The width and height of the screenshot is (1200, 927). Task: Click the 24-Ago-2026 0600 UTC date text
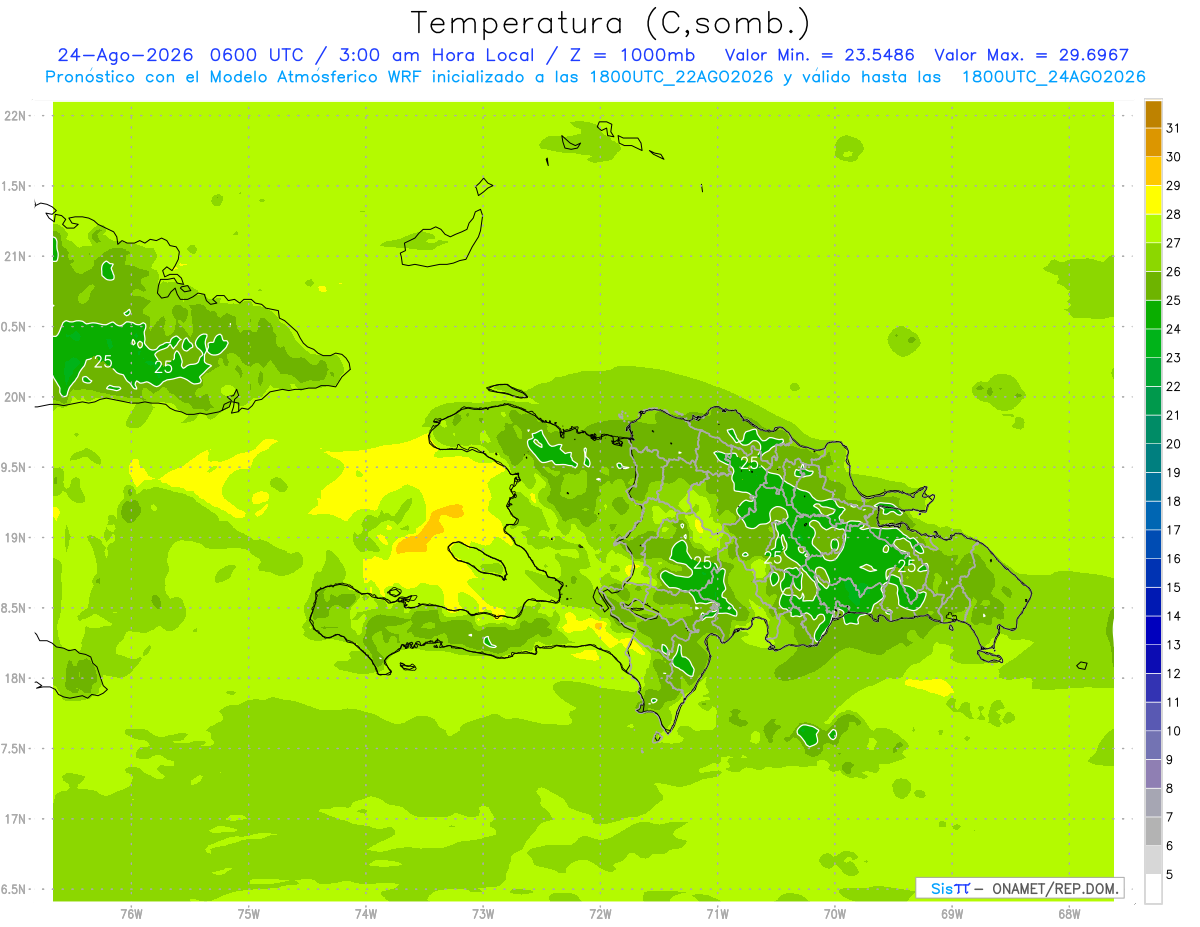pos(179,55)
